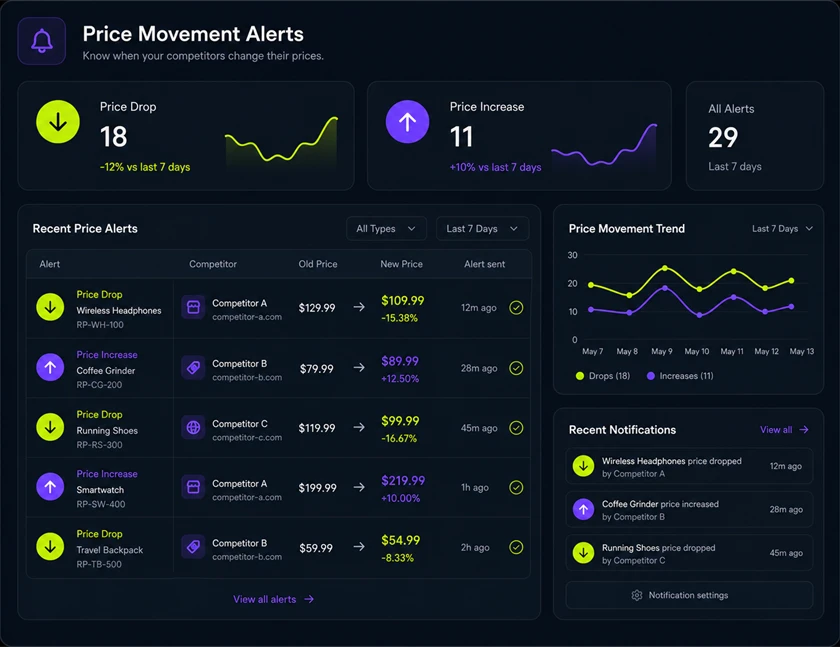
Task: Open the Wireless Headphones price dropped notification
Action: pos(689,466)
